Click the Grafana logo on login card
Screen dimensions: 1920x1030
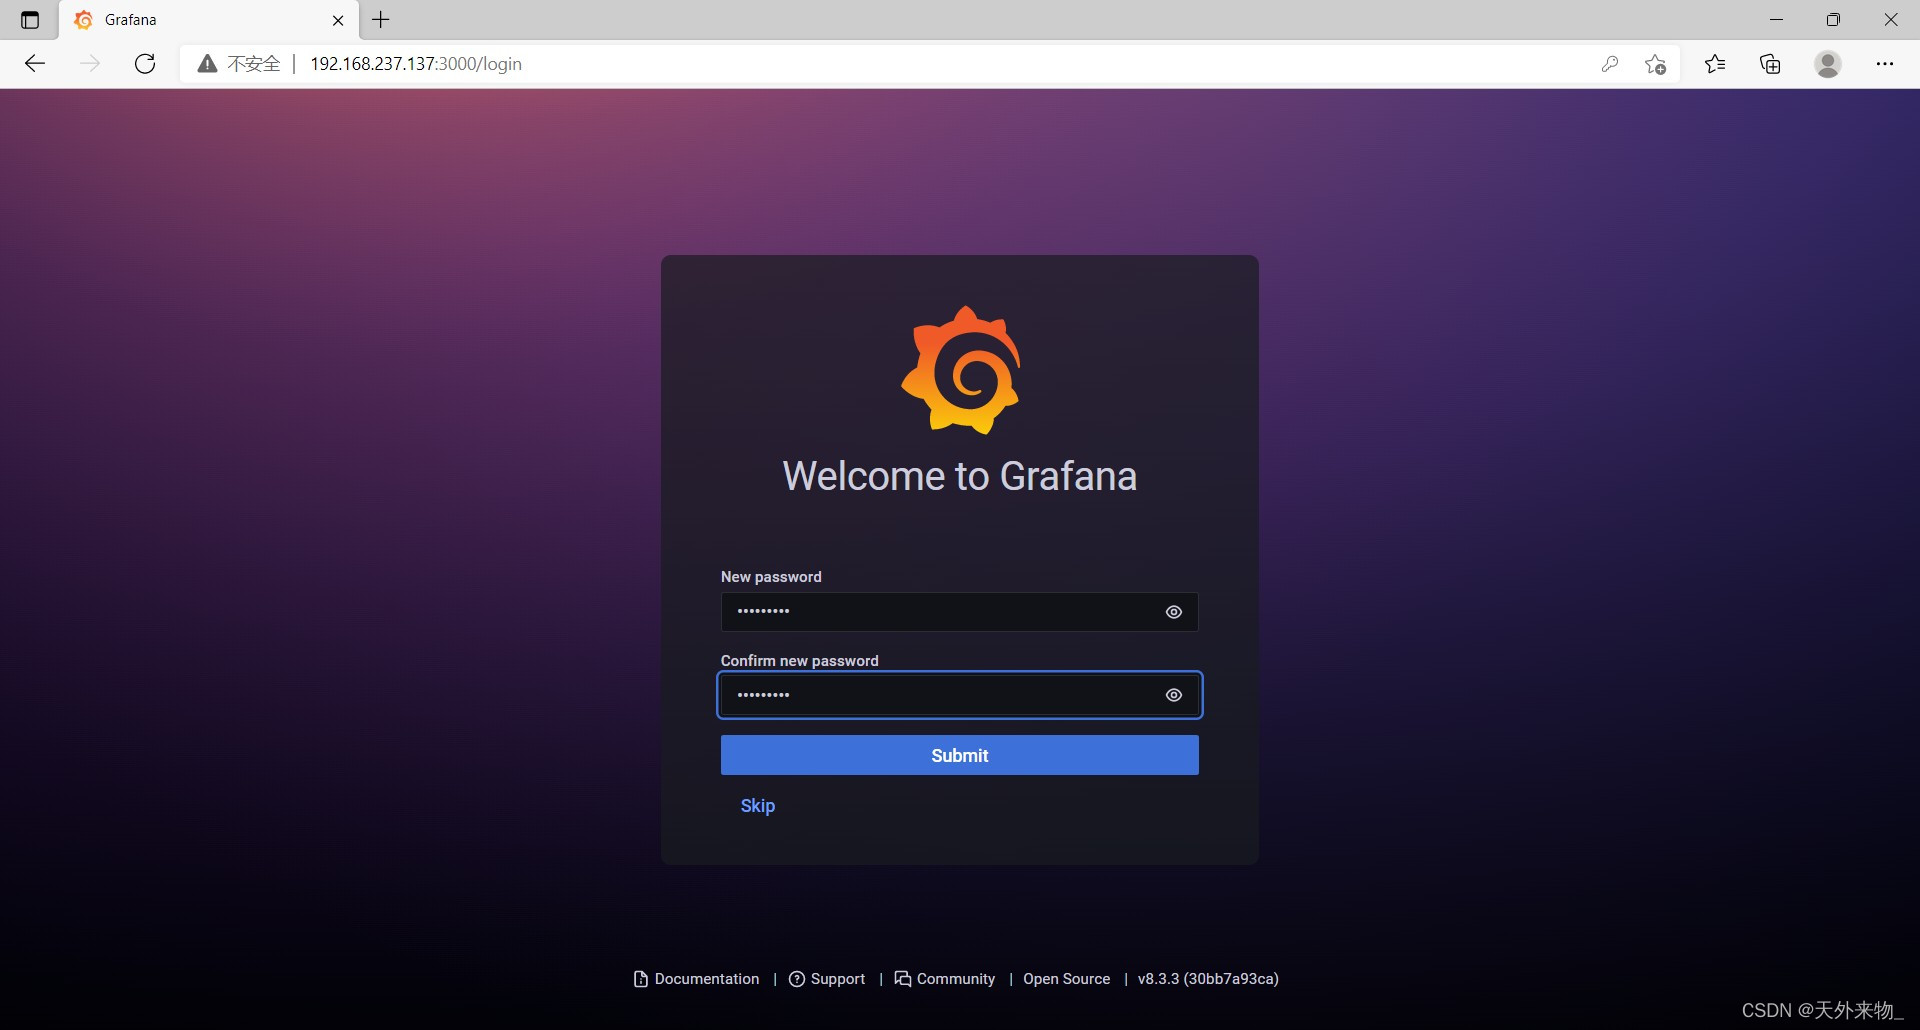960,370
